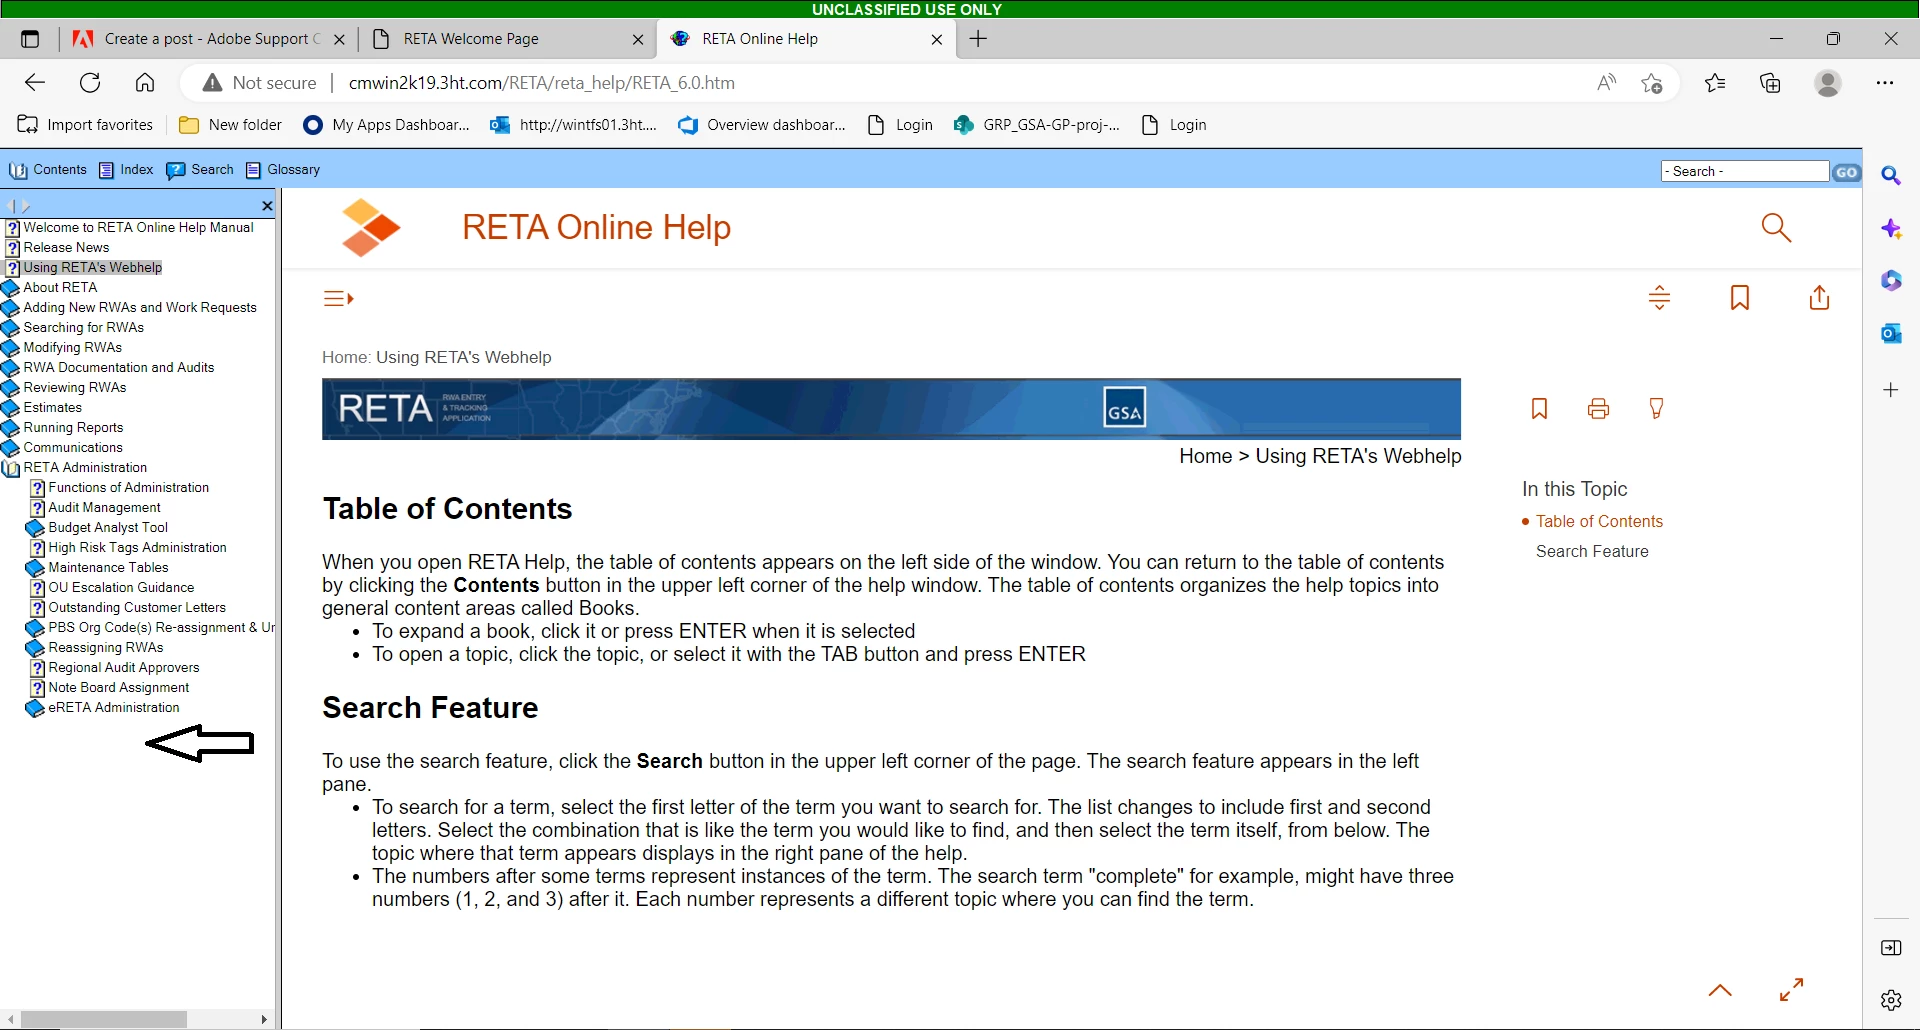Click the bookmark icon beside RETA banner

[1539, 408]
